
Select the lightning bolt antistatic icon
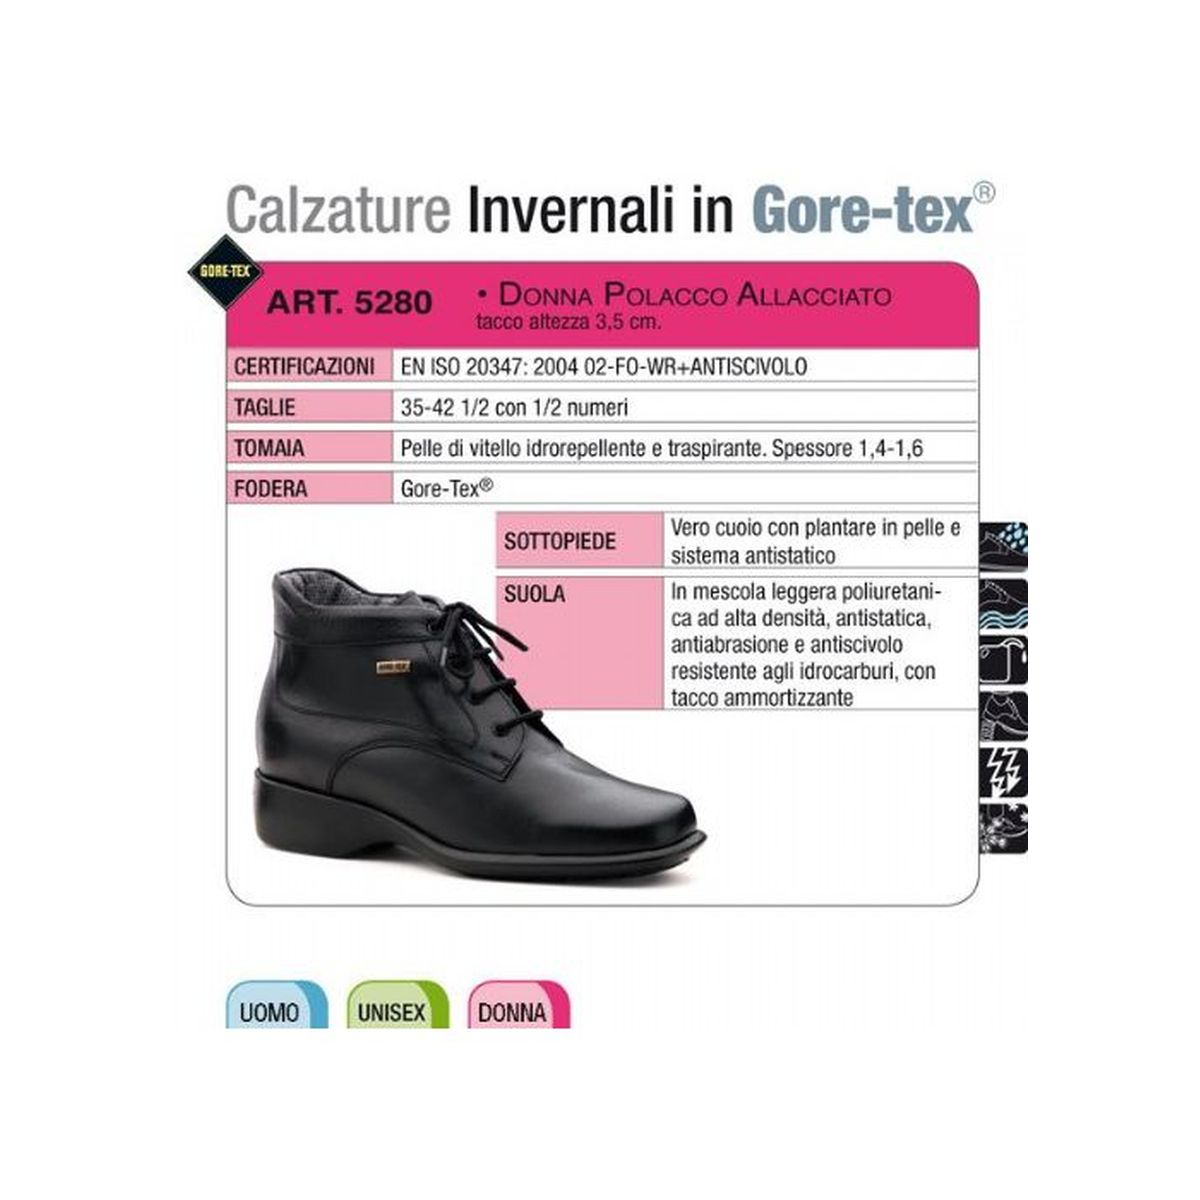[x=1003, y=771]
